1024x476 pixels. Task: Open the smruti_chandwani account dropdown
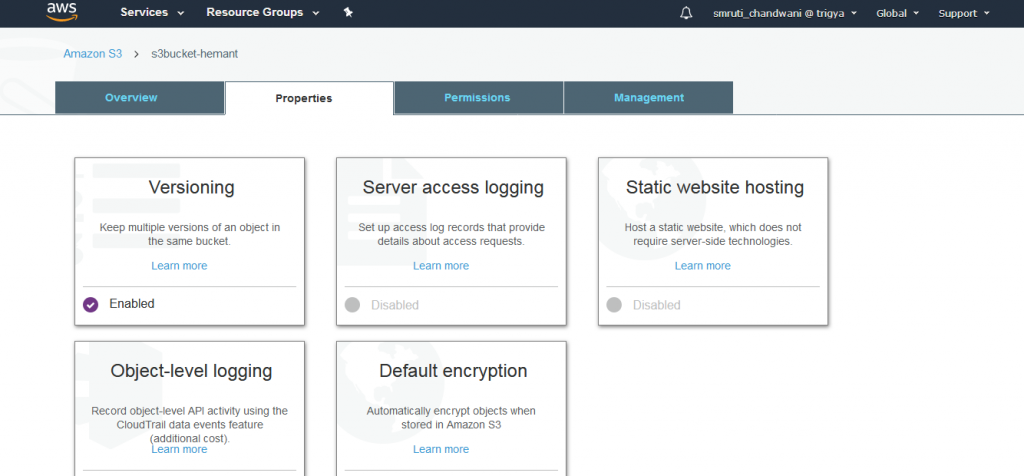point(785,13)
